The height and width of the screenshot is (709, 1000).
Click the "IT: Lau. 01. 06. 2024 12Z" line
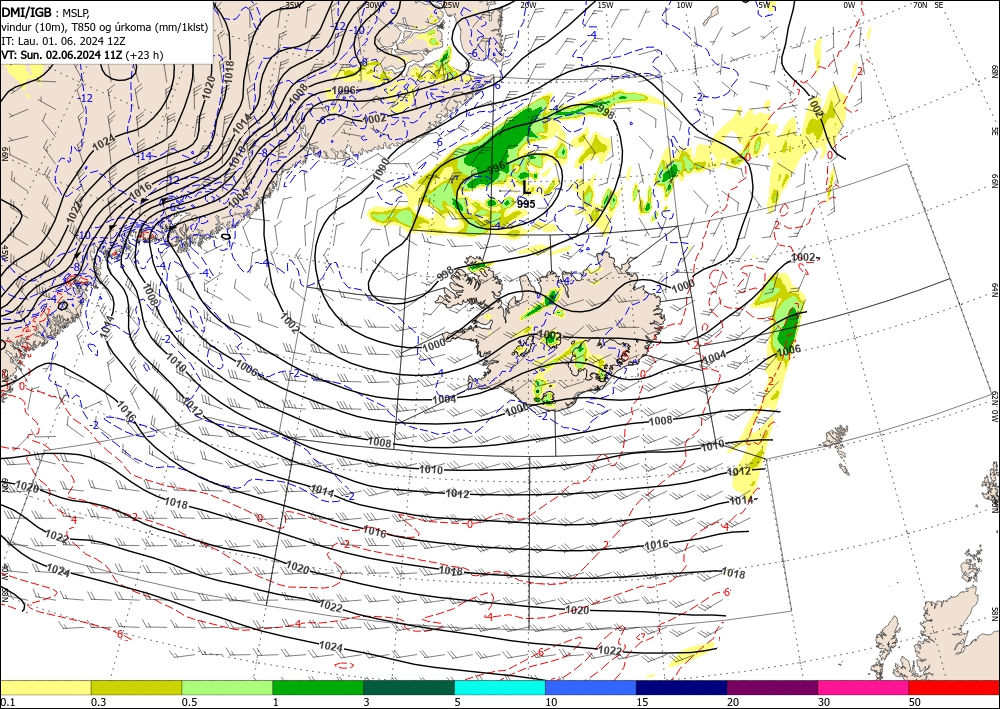click(x=63, y=41)
